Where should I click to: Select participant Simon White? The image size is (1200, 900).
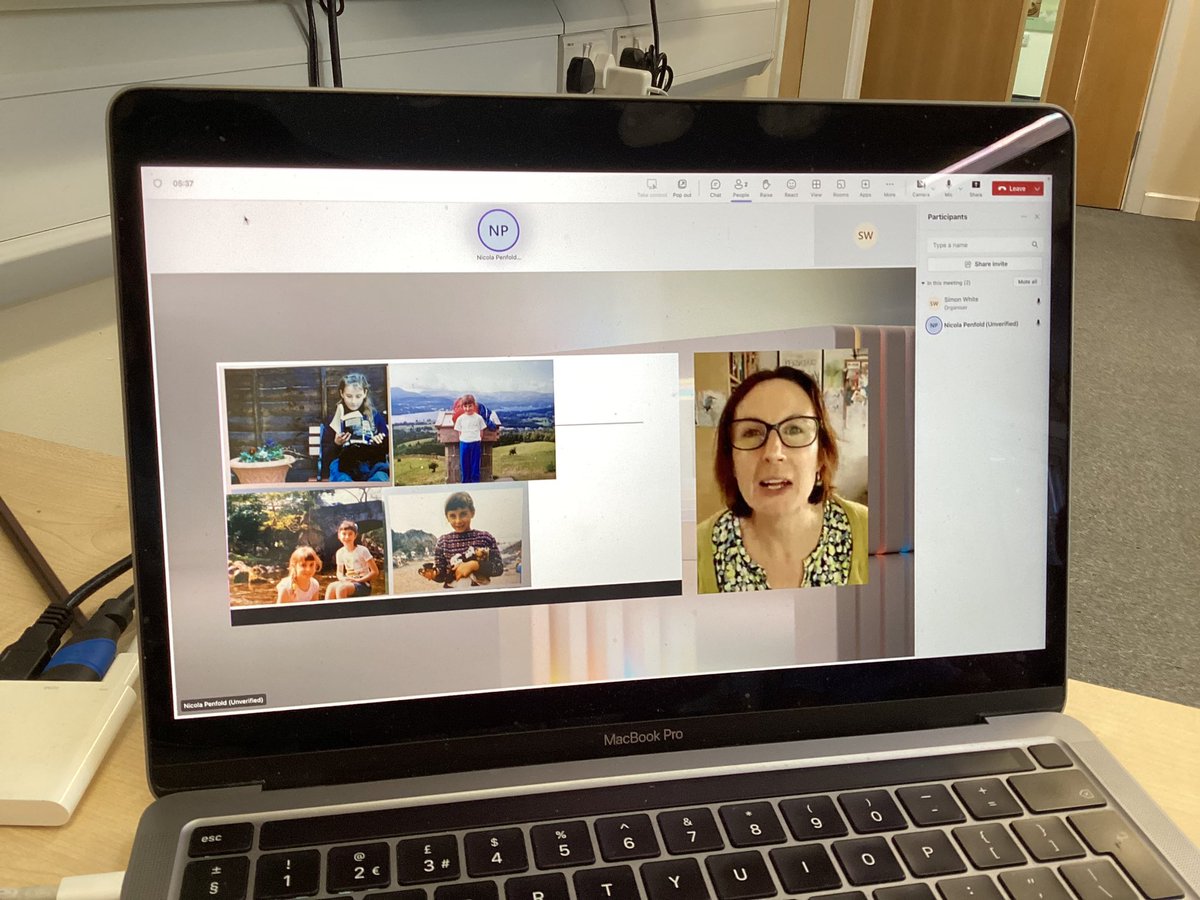point(985,303)
